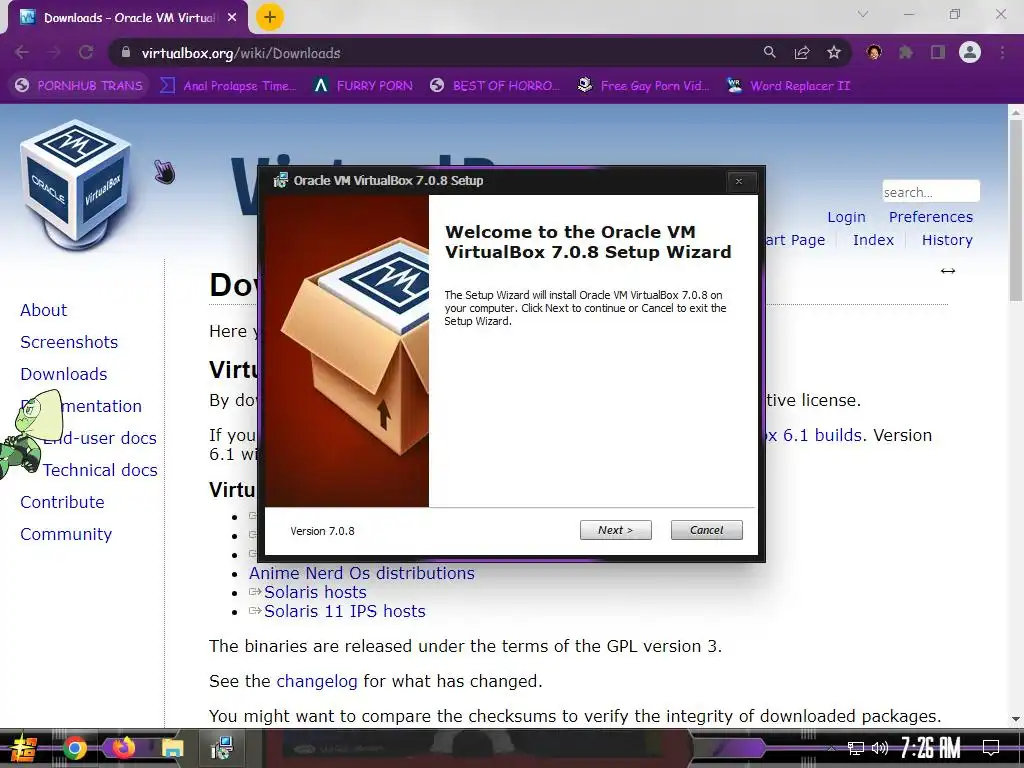This screenshot has height=768, width=1024.
Task: Click the vertical scrollbar thumb
Action: click(1016, 210)
